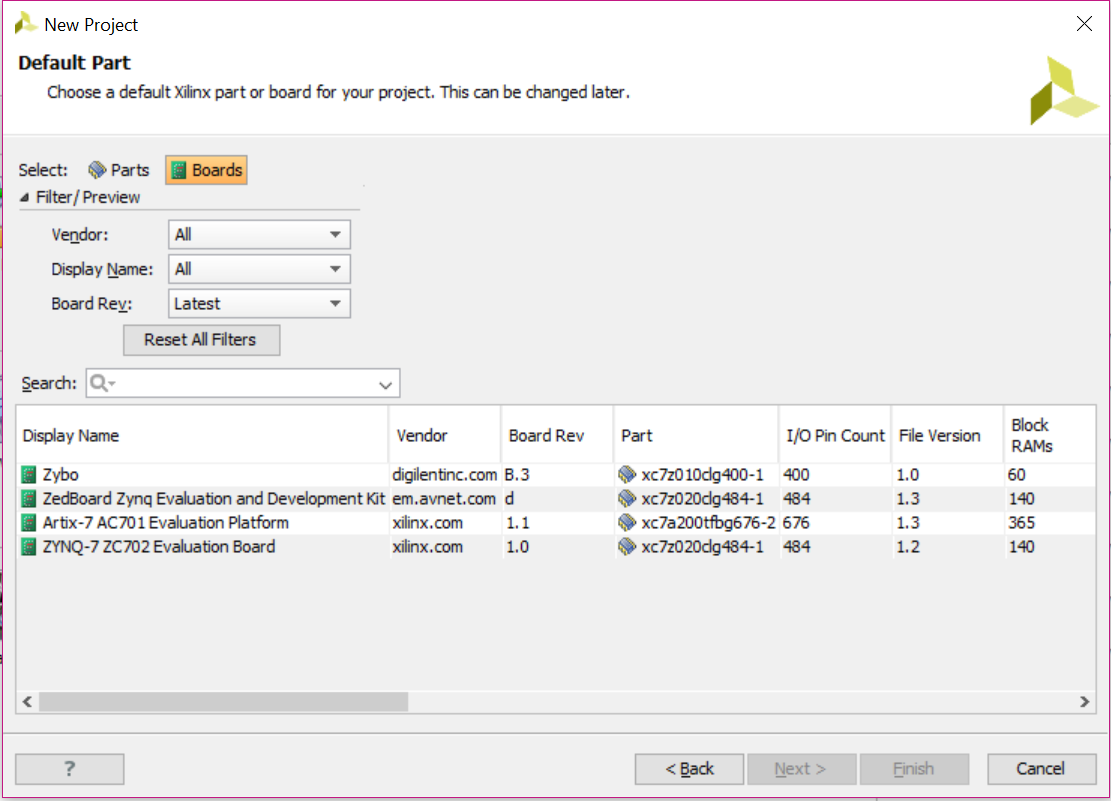Sort by Board Rev column header
The width and height of the screenshot is (1111, 801).
[x=557, y=435]
